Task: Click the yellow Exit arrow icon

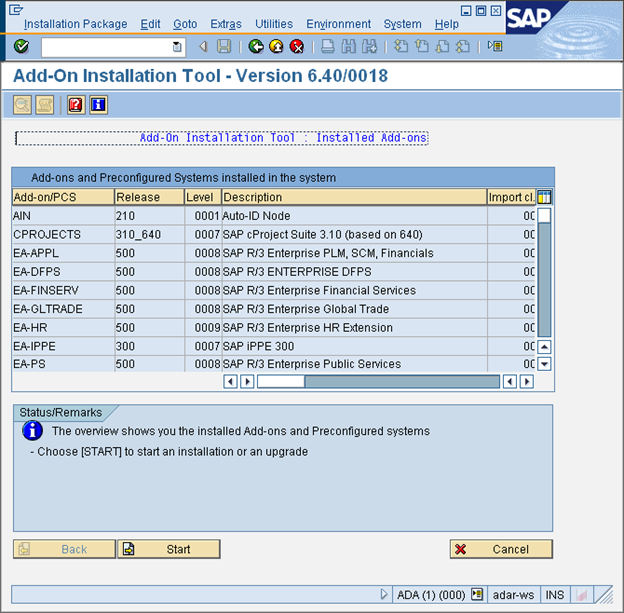Action: (277, 47)
